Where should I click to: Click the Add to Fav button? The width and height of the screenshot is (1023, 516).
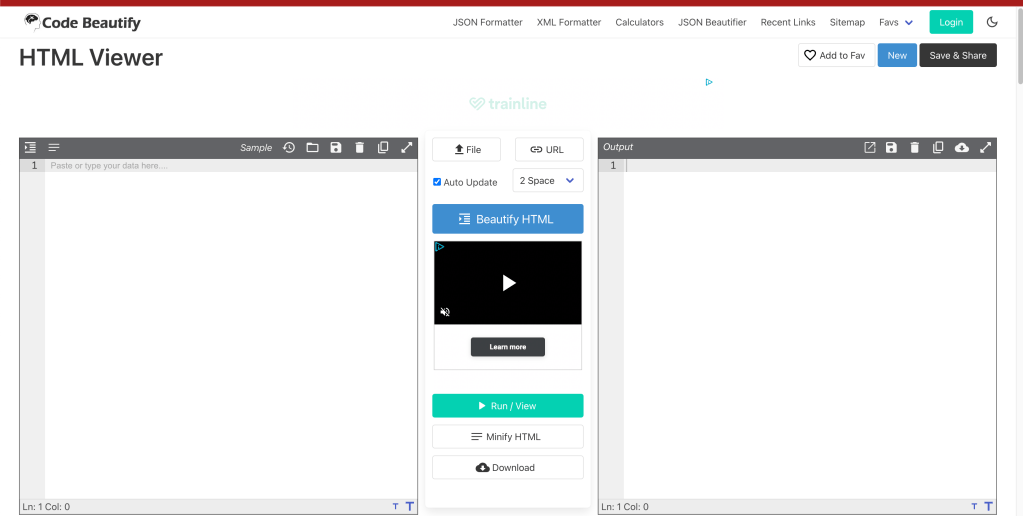click(x=836, y=55)
